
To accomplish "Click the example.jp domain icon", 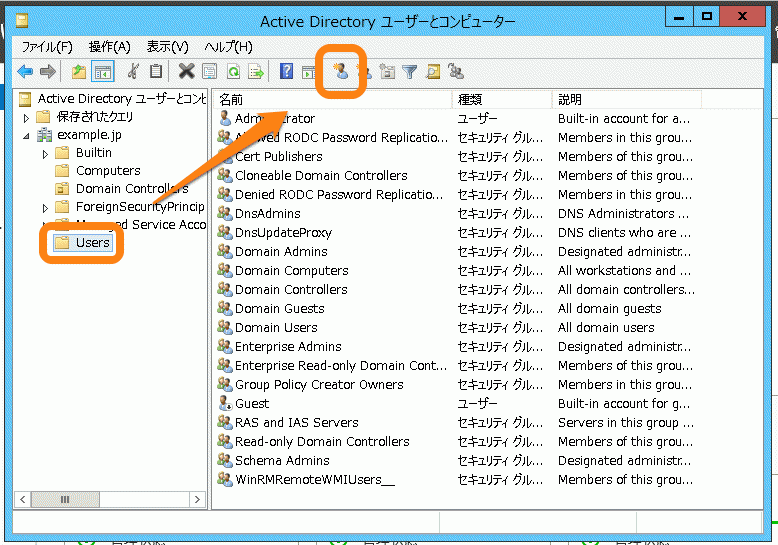I will tap(45, 135).
